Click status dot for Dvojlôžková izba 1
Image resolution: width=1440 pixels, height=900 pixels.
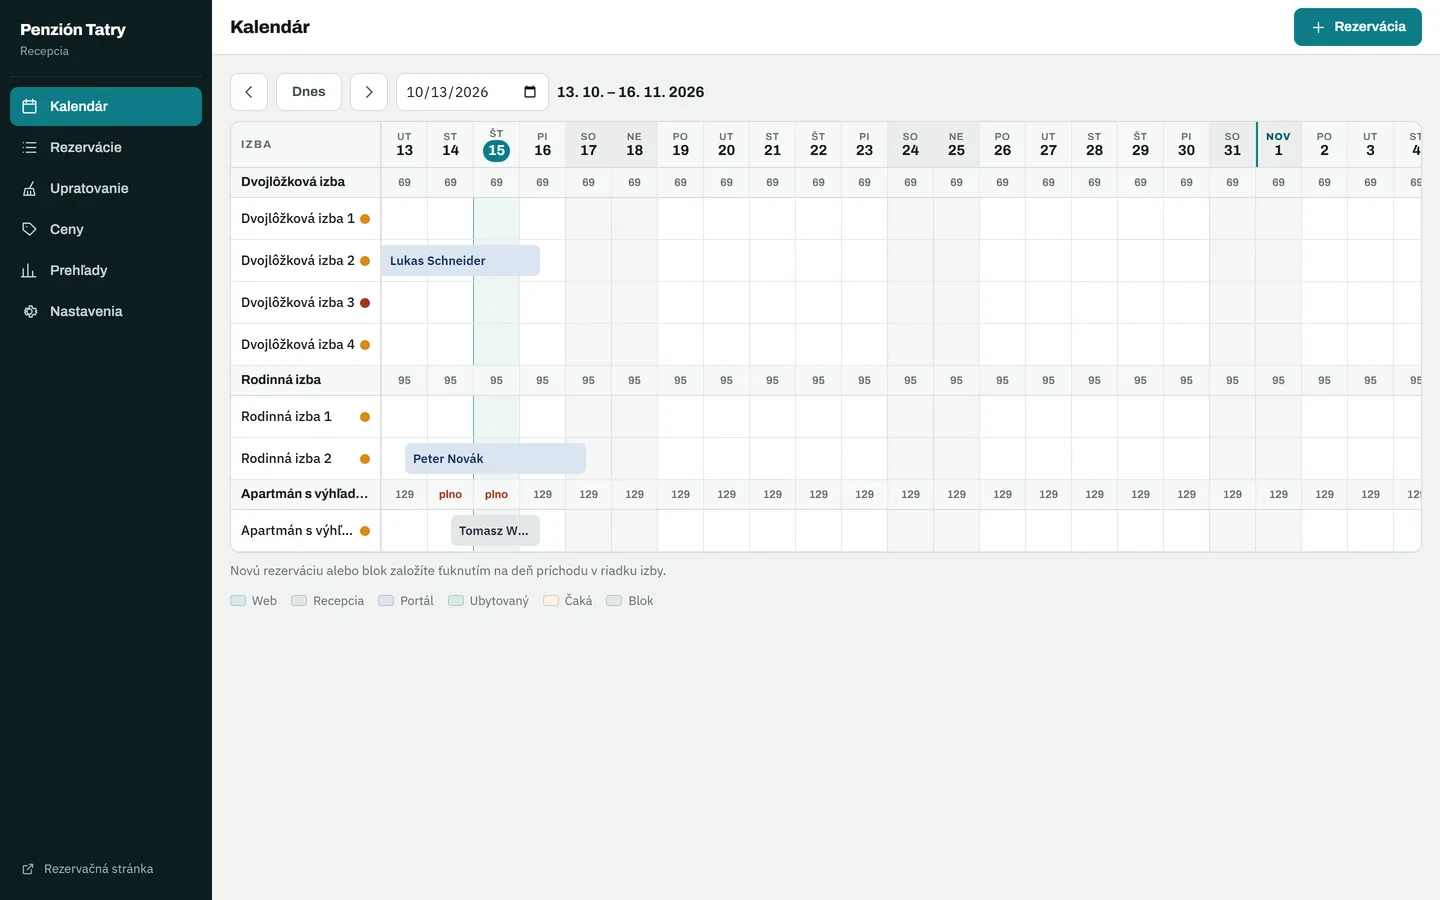365,219
